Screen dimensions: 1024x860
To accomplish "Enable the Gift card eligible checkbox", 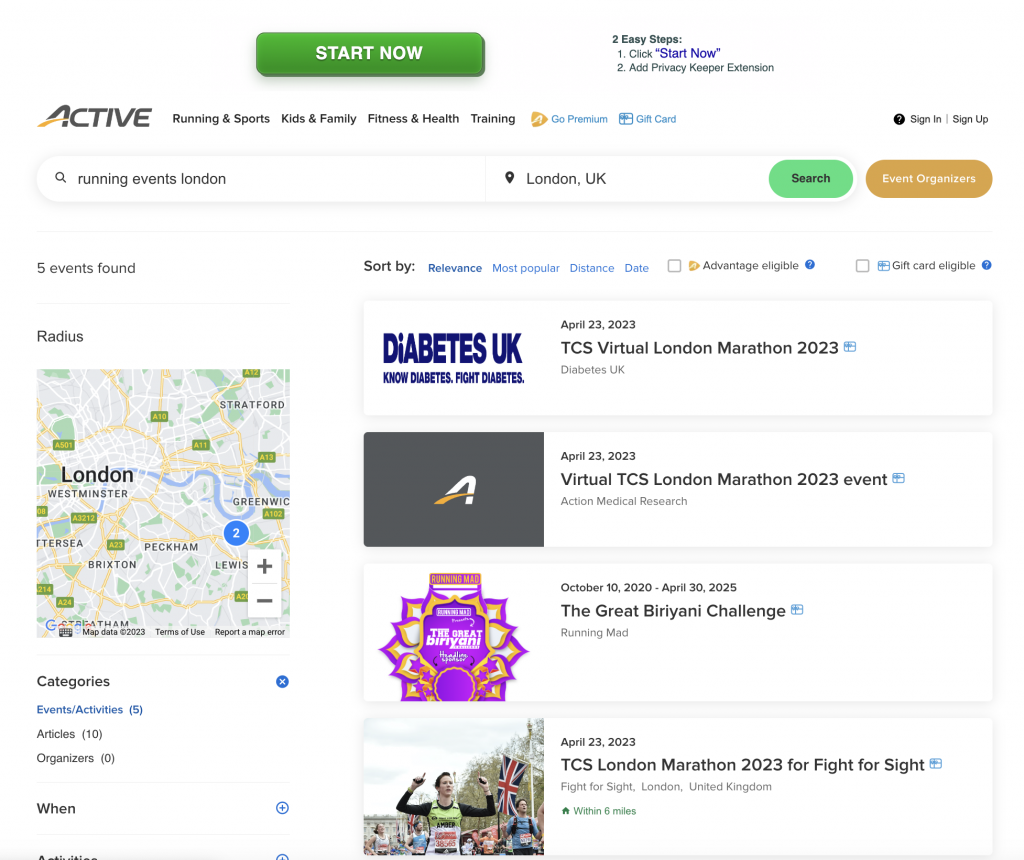I will point(863,266).
